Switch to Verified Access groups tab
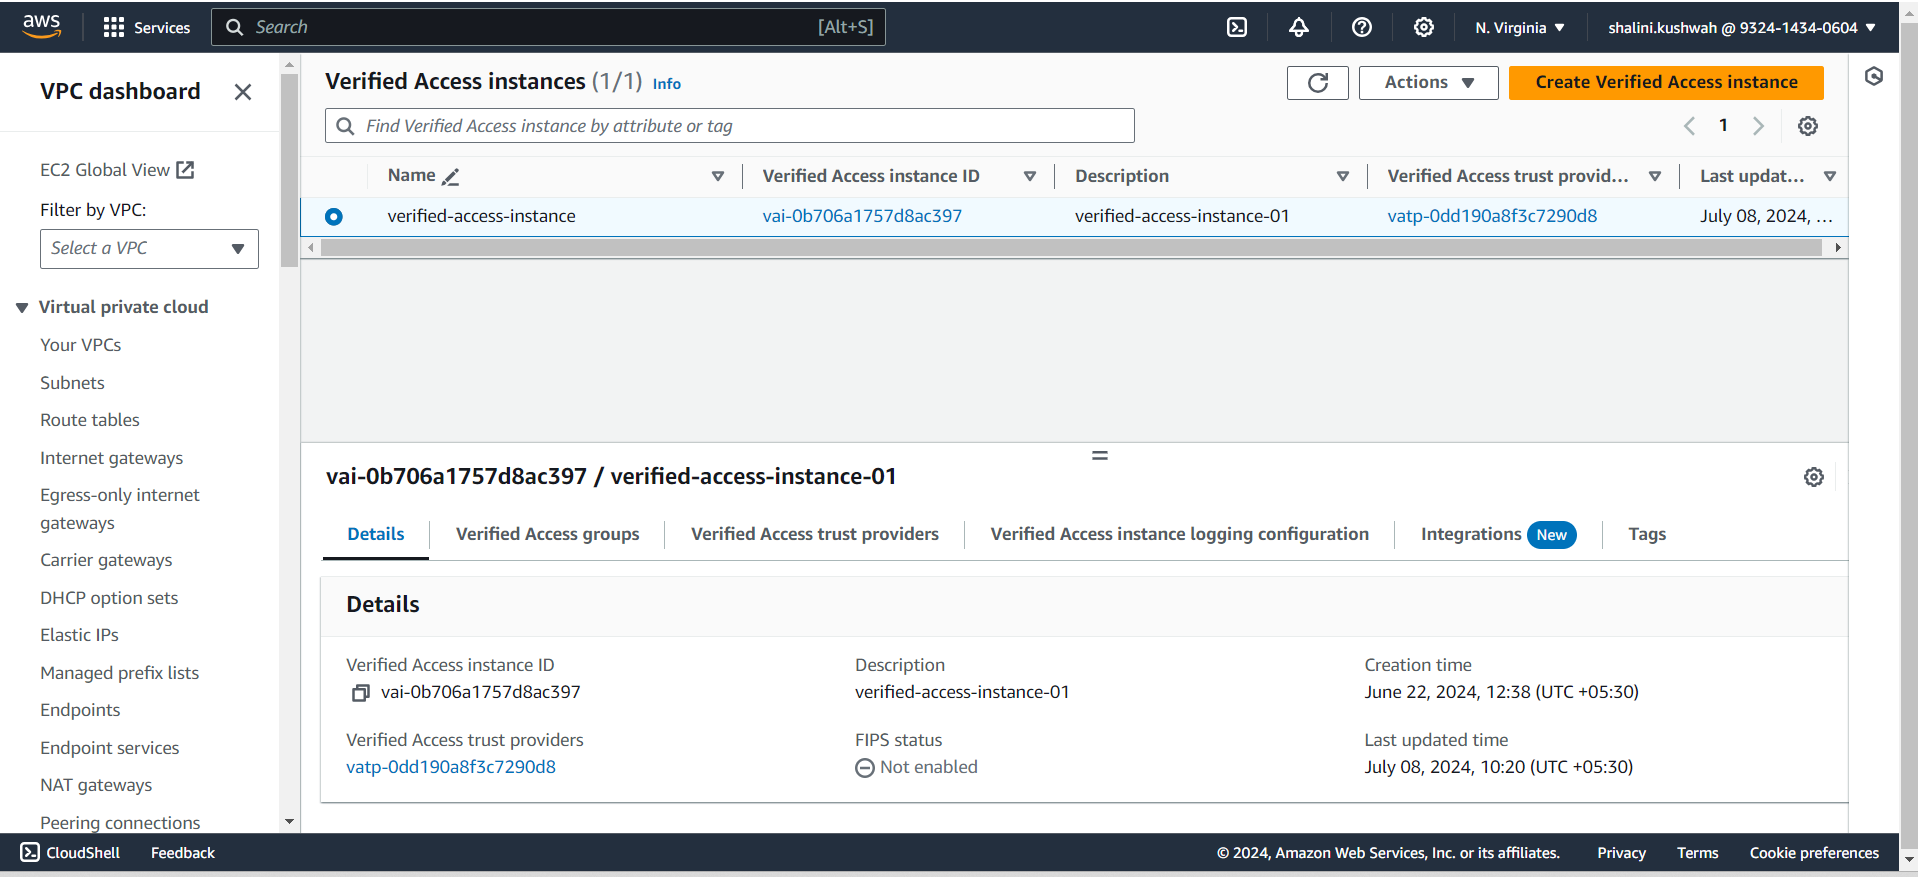This screenshot has height=877, width=1918. [547, 534]
